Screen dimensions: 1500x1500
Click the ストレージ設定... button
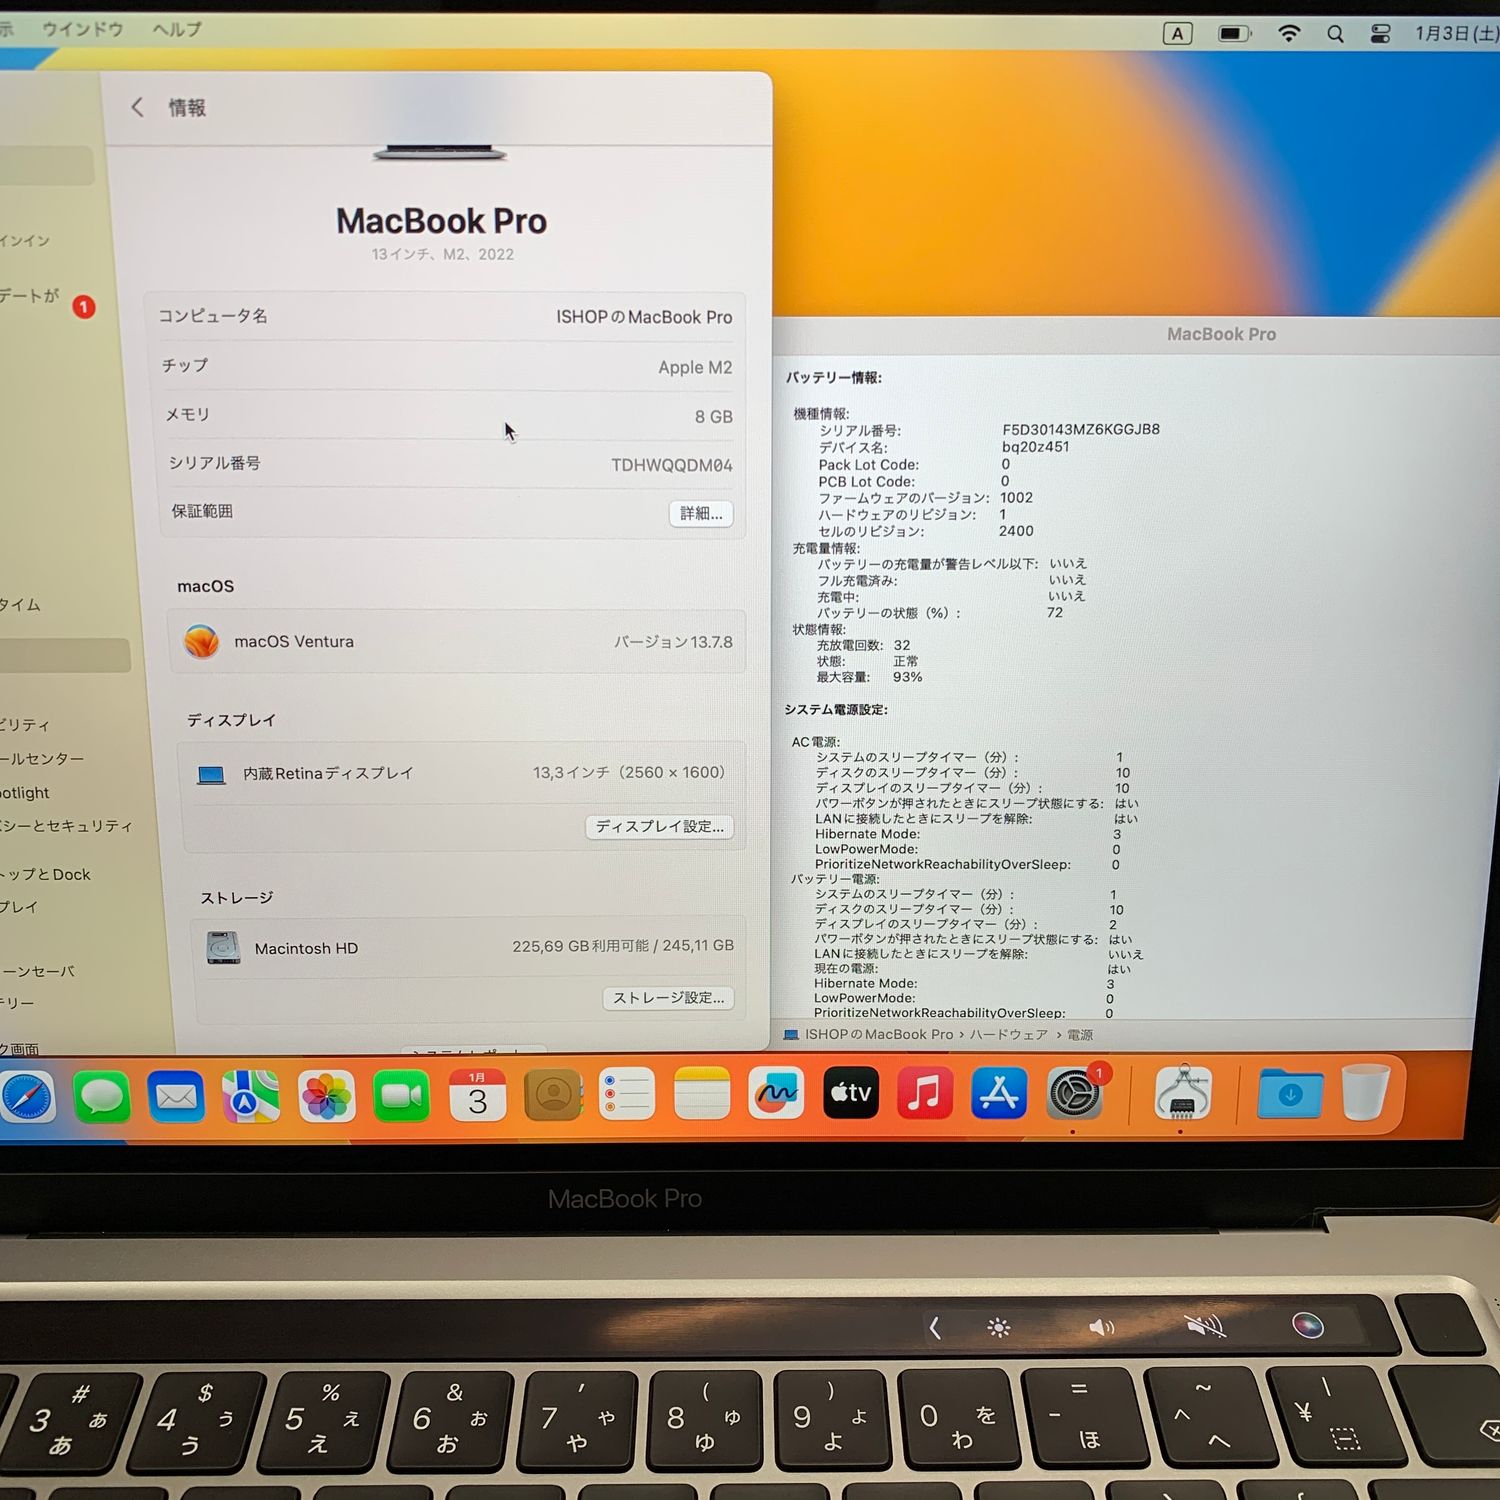point(668,998)
